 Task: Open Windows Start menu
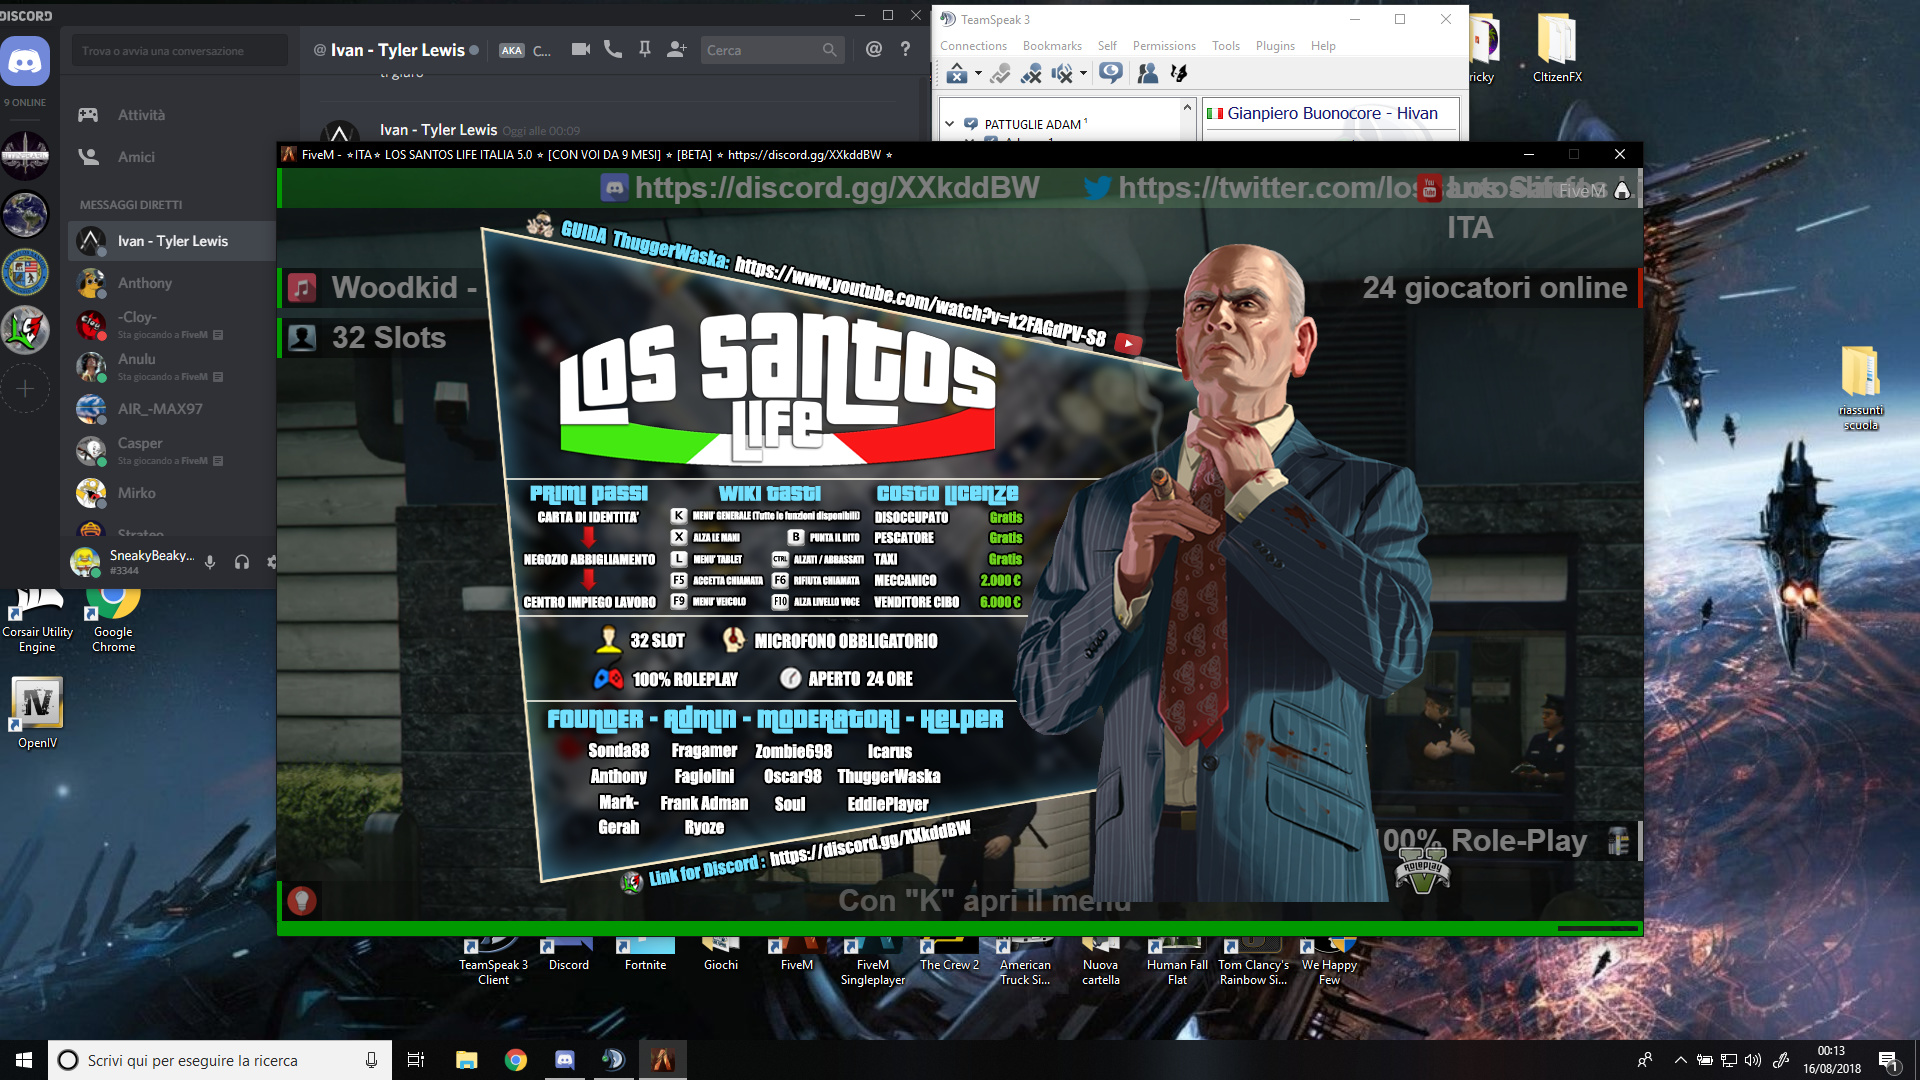tap(24, 1060)
